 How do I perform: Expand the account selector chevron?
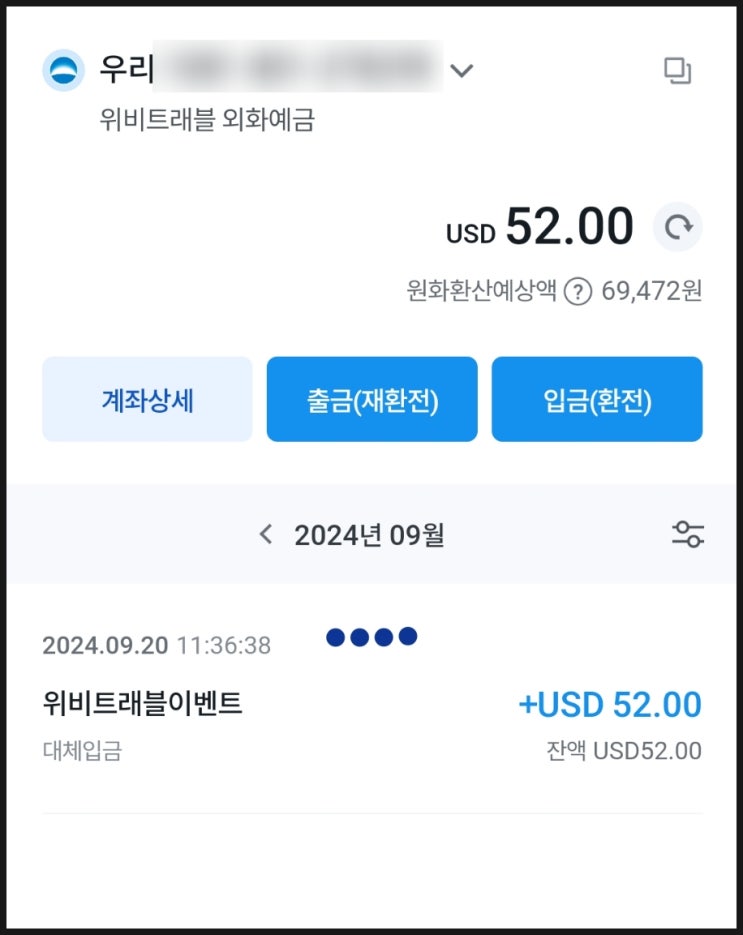[461, 70]
